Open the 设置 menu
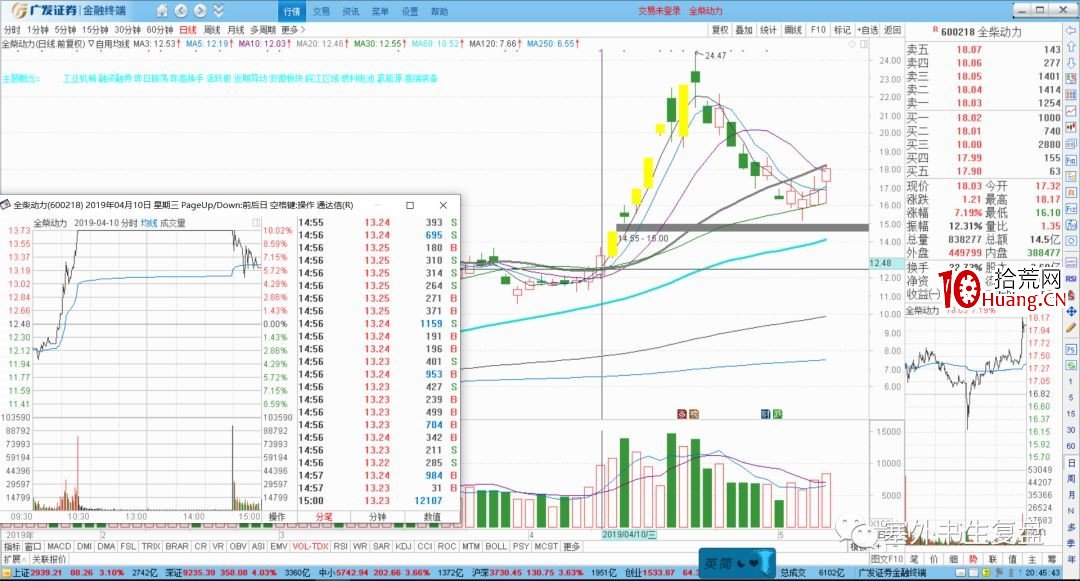This screenshot has height=581, width=1080. click(410, 11)
